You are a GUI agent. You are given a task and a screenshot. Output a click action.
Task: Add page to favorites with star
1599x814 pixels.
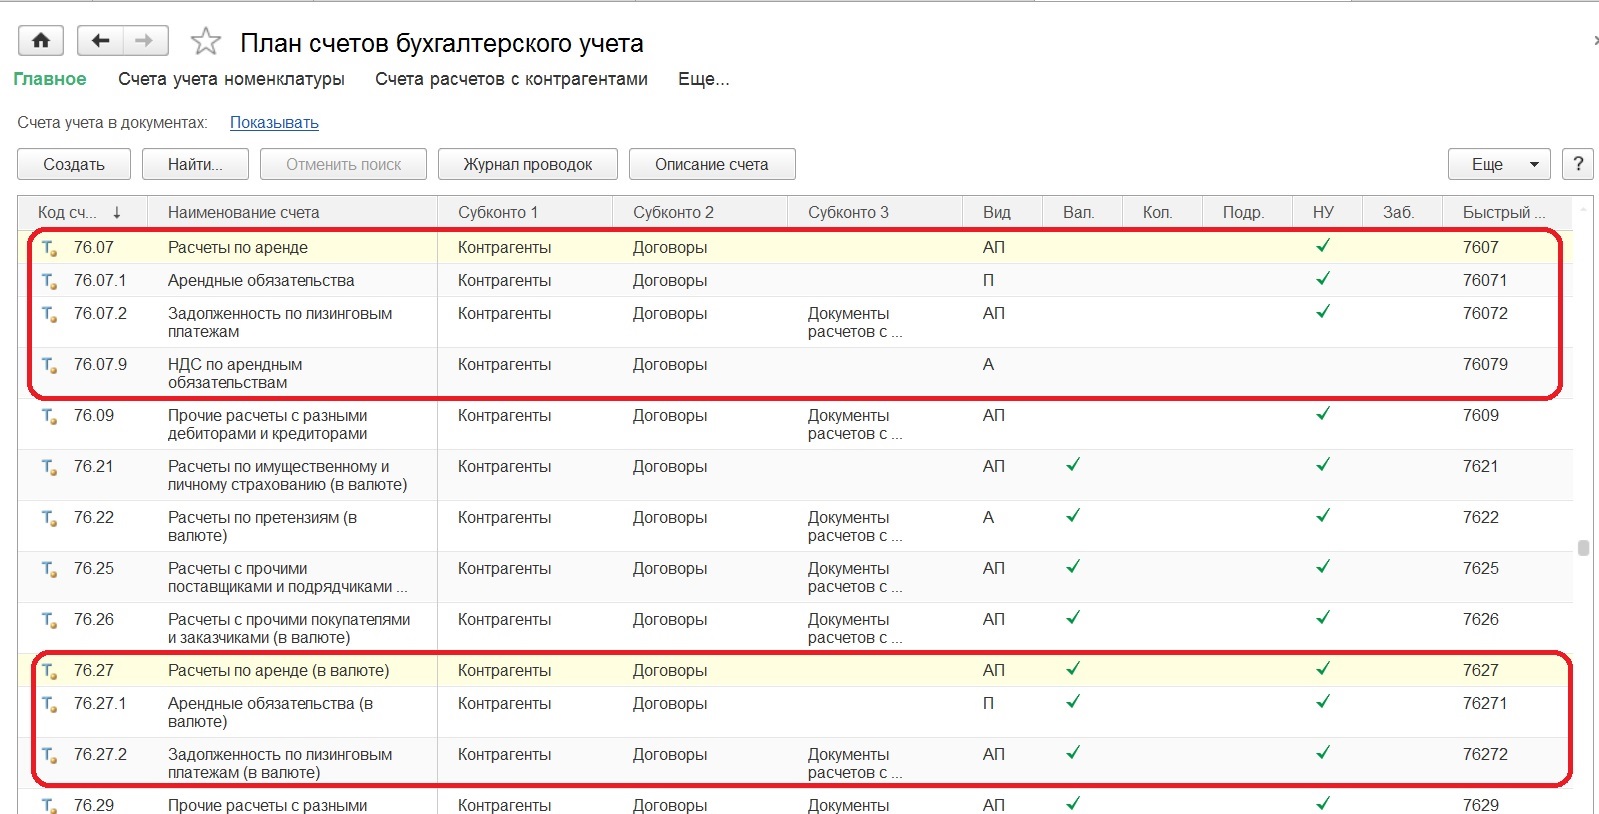205,42
